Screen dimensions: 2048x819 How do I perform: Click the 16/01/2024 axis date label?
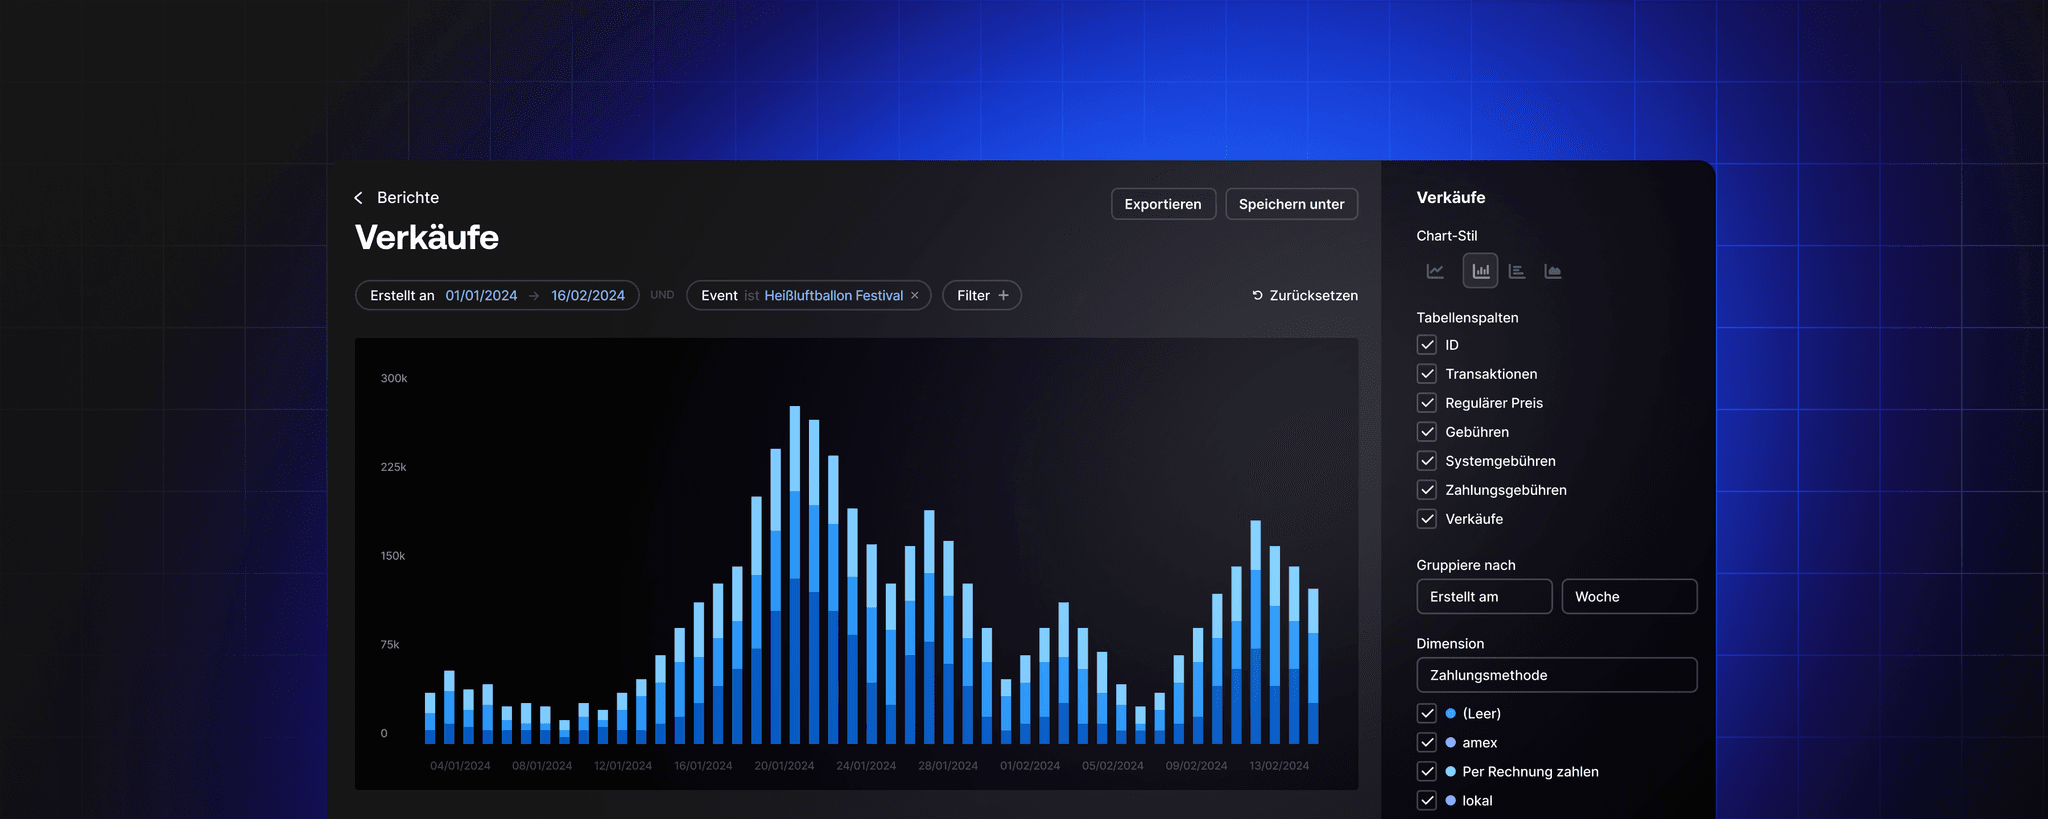pyautogui.click(x=703, y=766)
